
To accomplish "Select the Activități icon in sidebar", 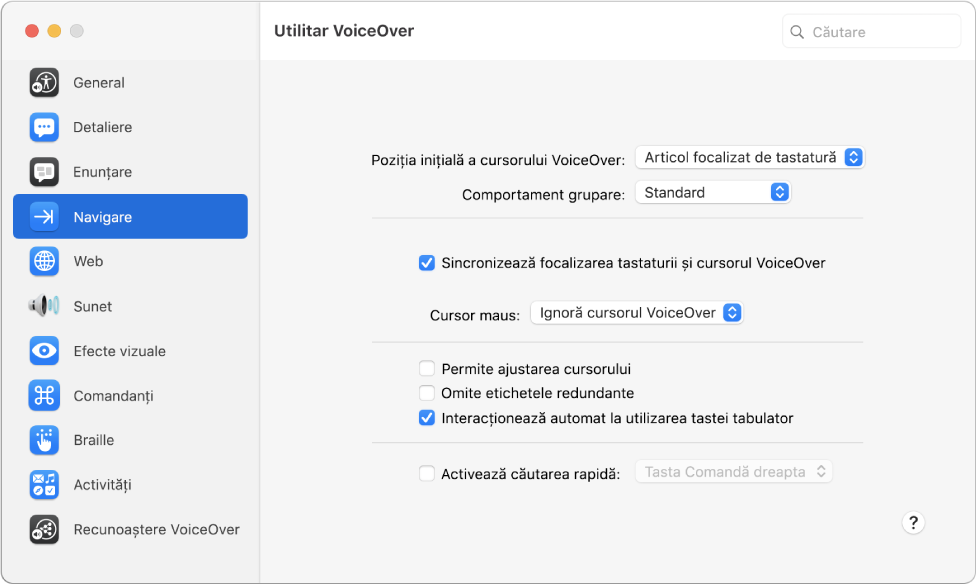I will click(44, 485).
